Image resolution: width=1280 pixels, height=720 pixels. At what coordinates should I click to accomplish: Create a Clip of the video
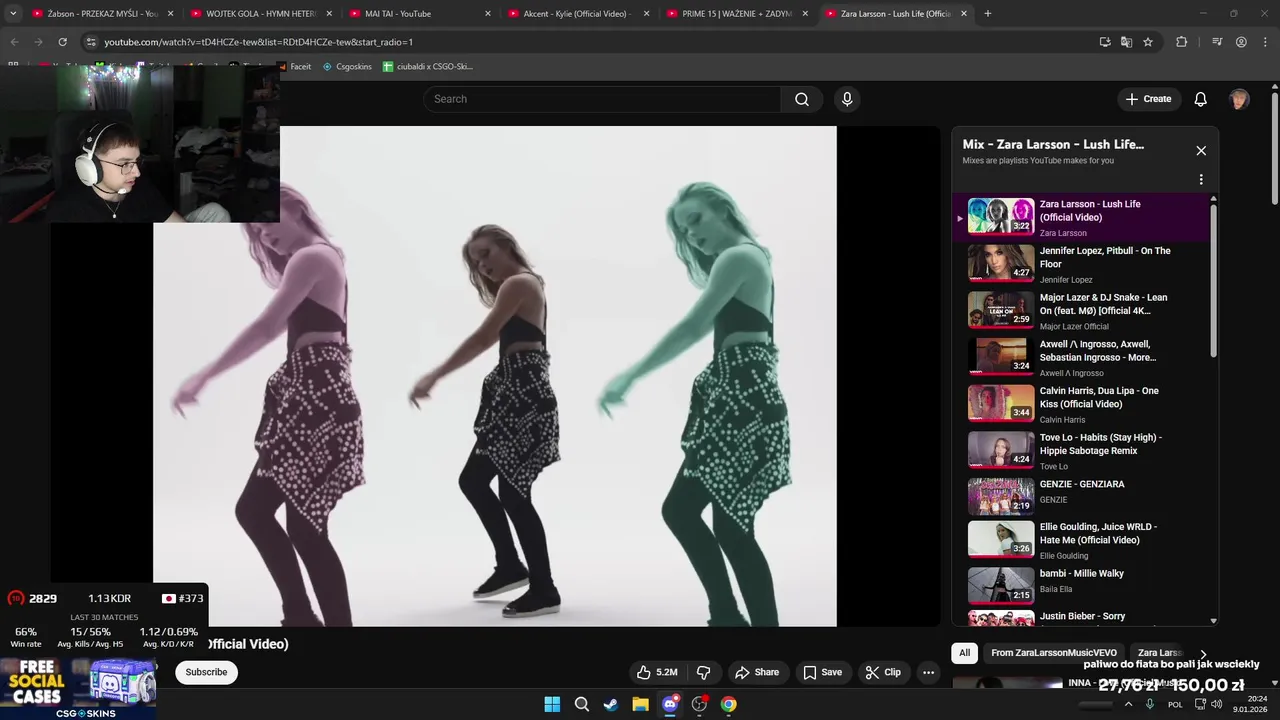(883, 672)
